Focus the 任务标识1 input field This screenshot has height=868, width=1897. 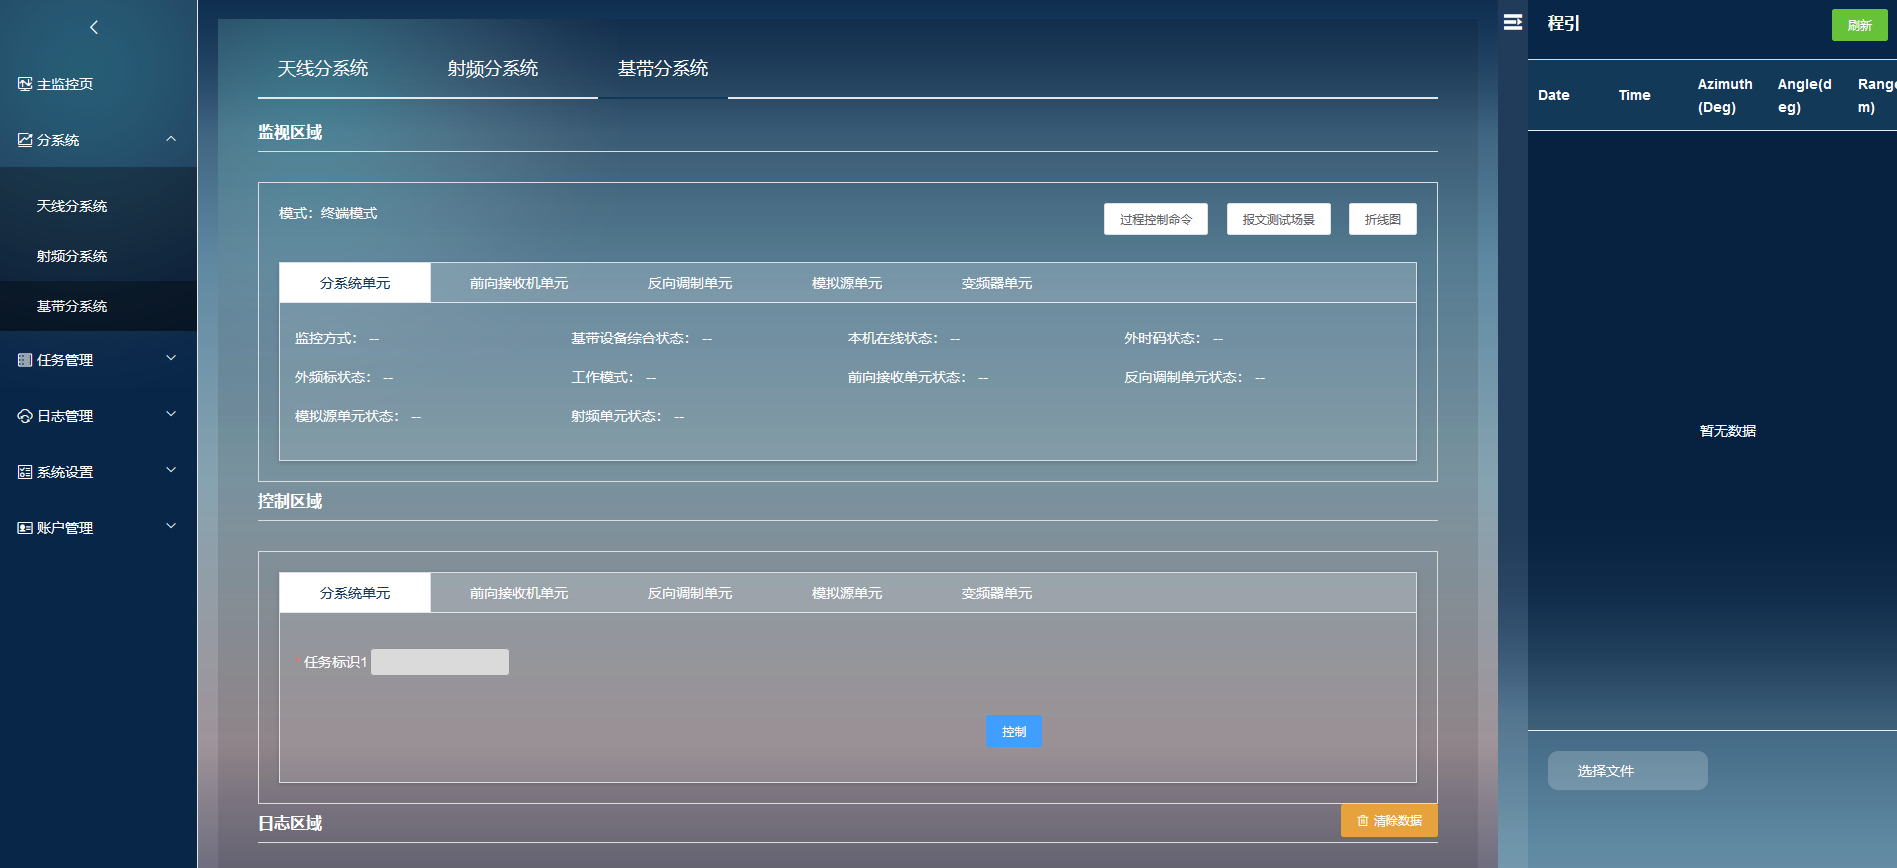pyautogui.click(x=440, y=662)
